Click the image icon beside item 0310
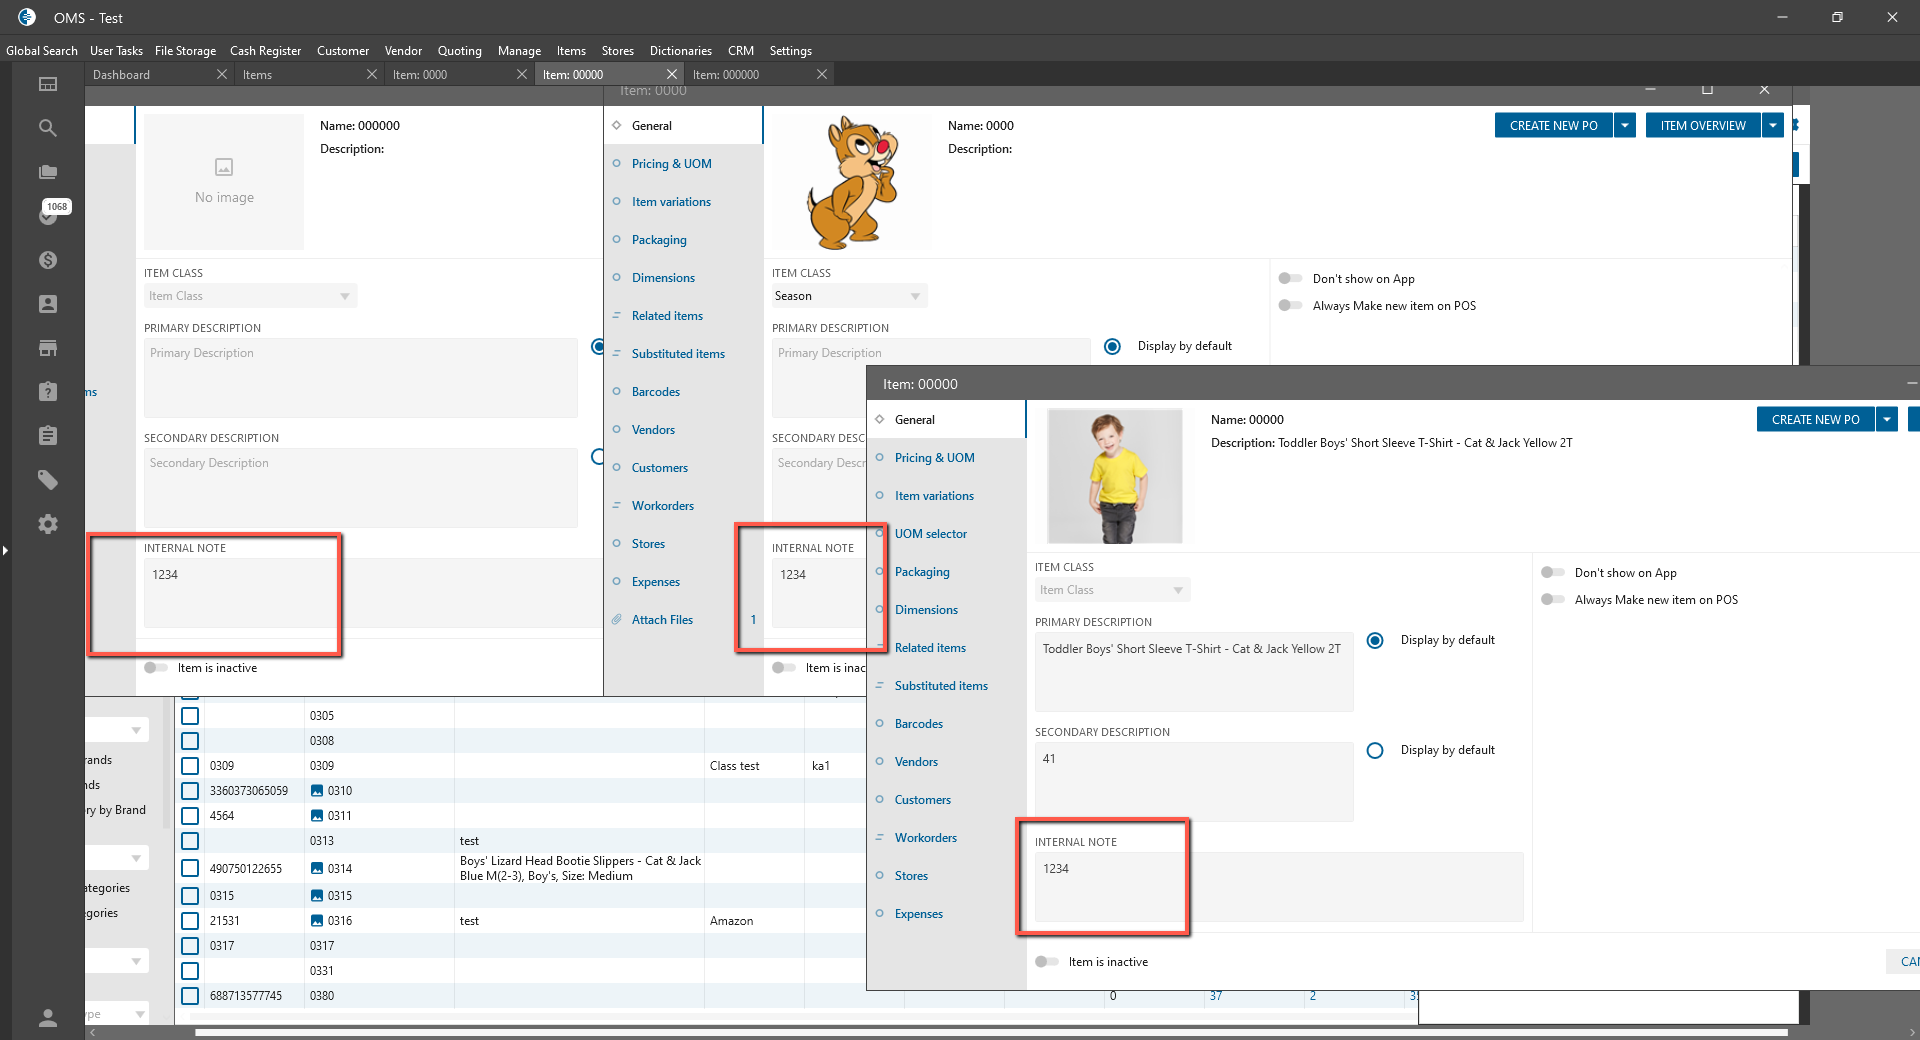Screen dimensions: 1920x1040 317,791
